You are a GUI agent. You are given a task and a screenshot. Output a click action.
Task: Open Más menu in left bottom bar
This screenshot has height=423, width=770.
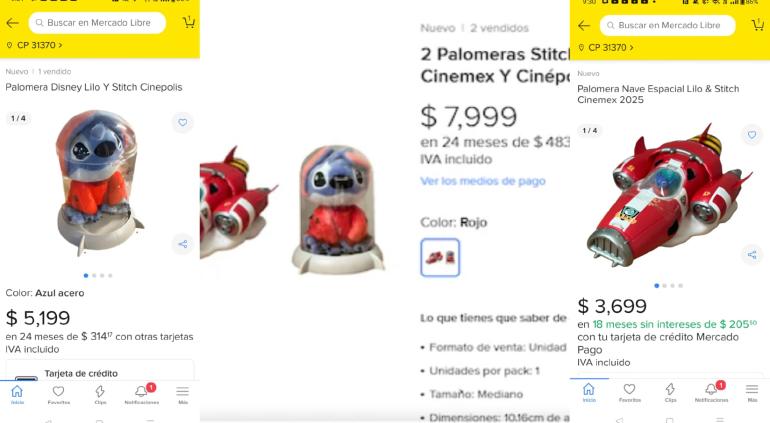pos(183,395)
